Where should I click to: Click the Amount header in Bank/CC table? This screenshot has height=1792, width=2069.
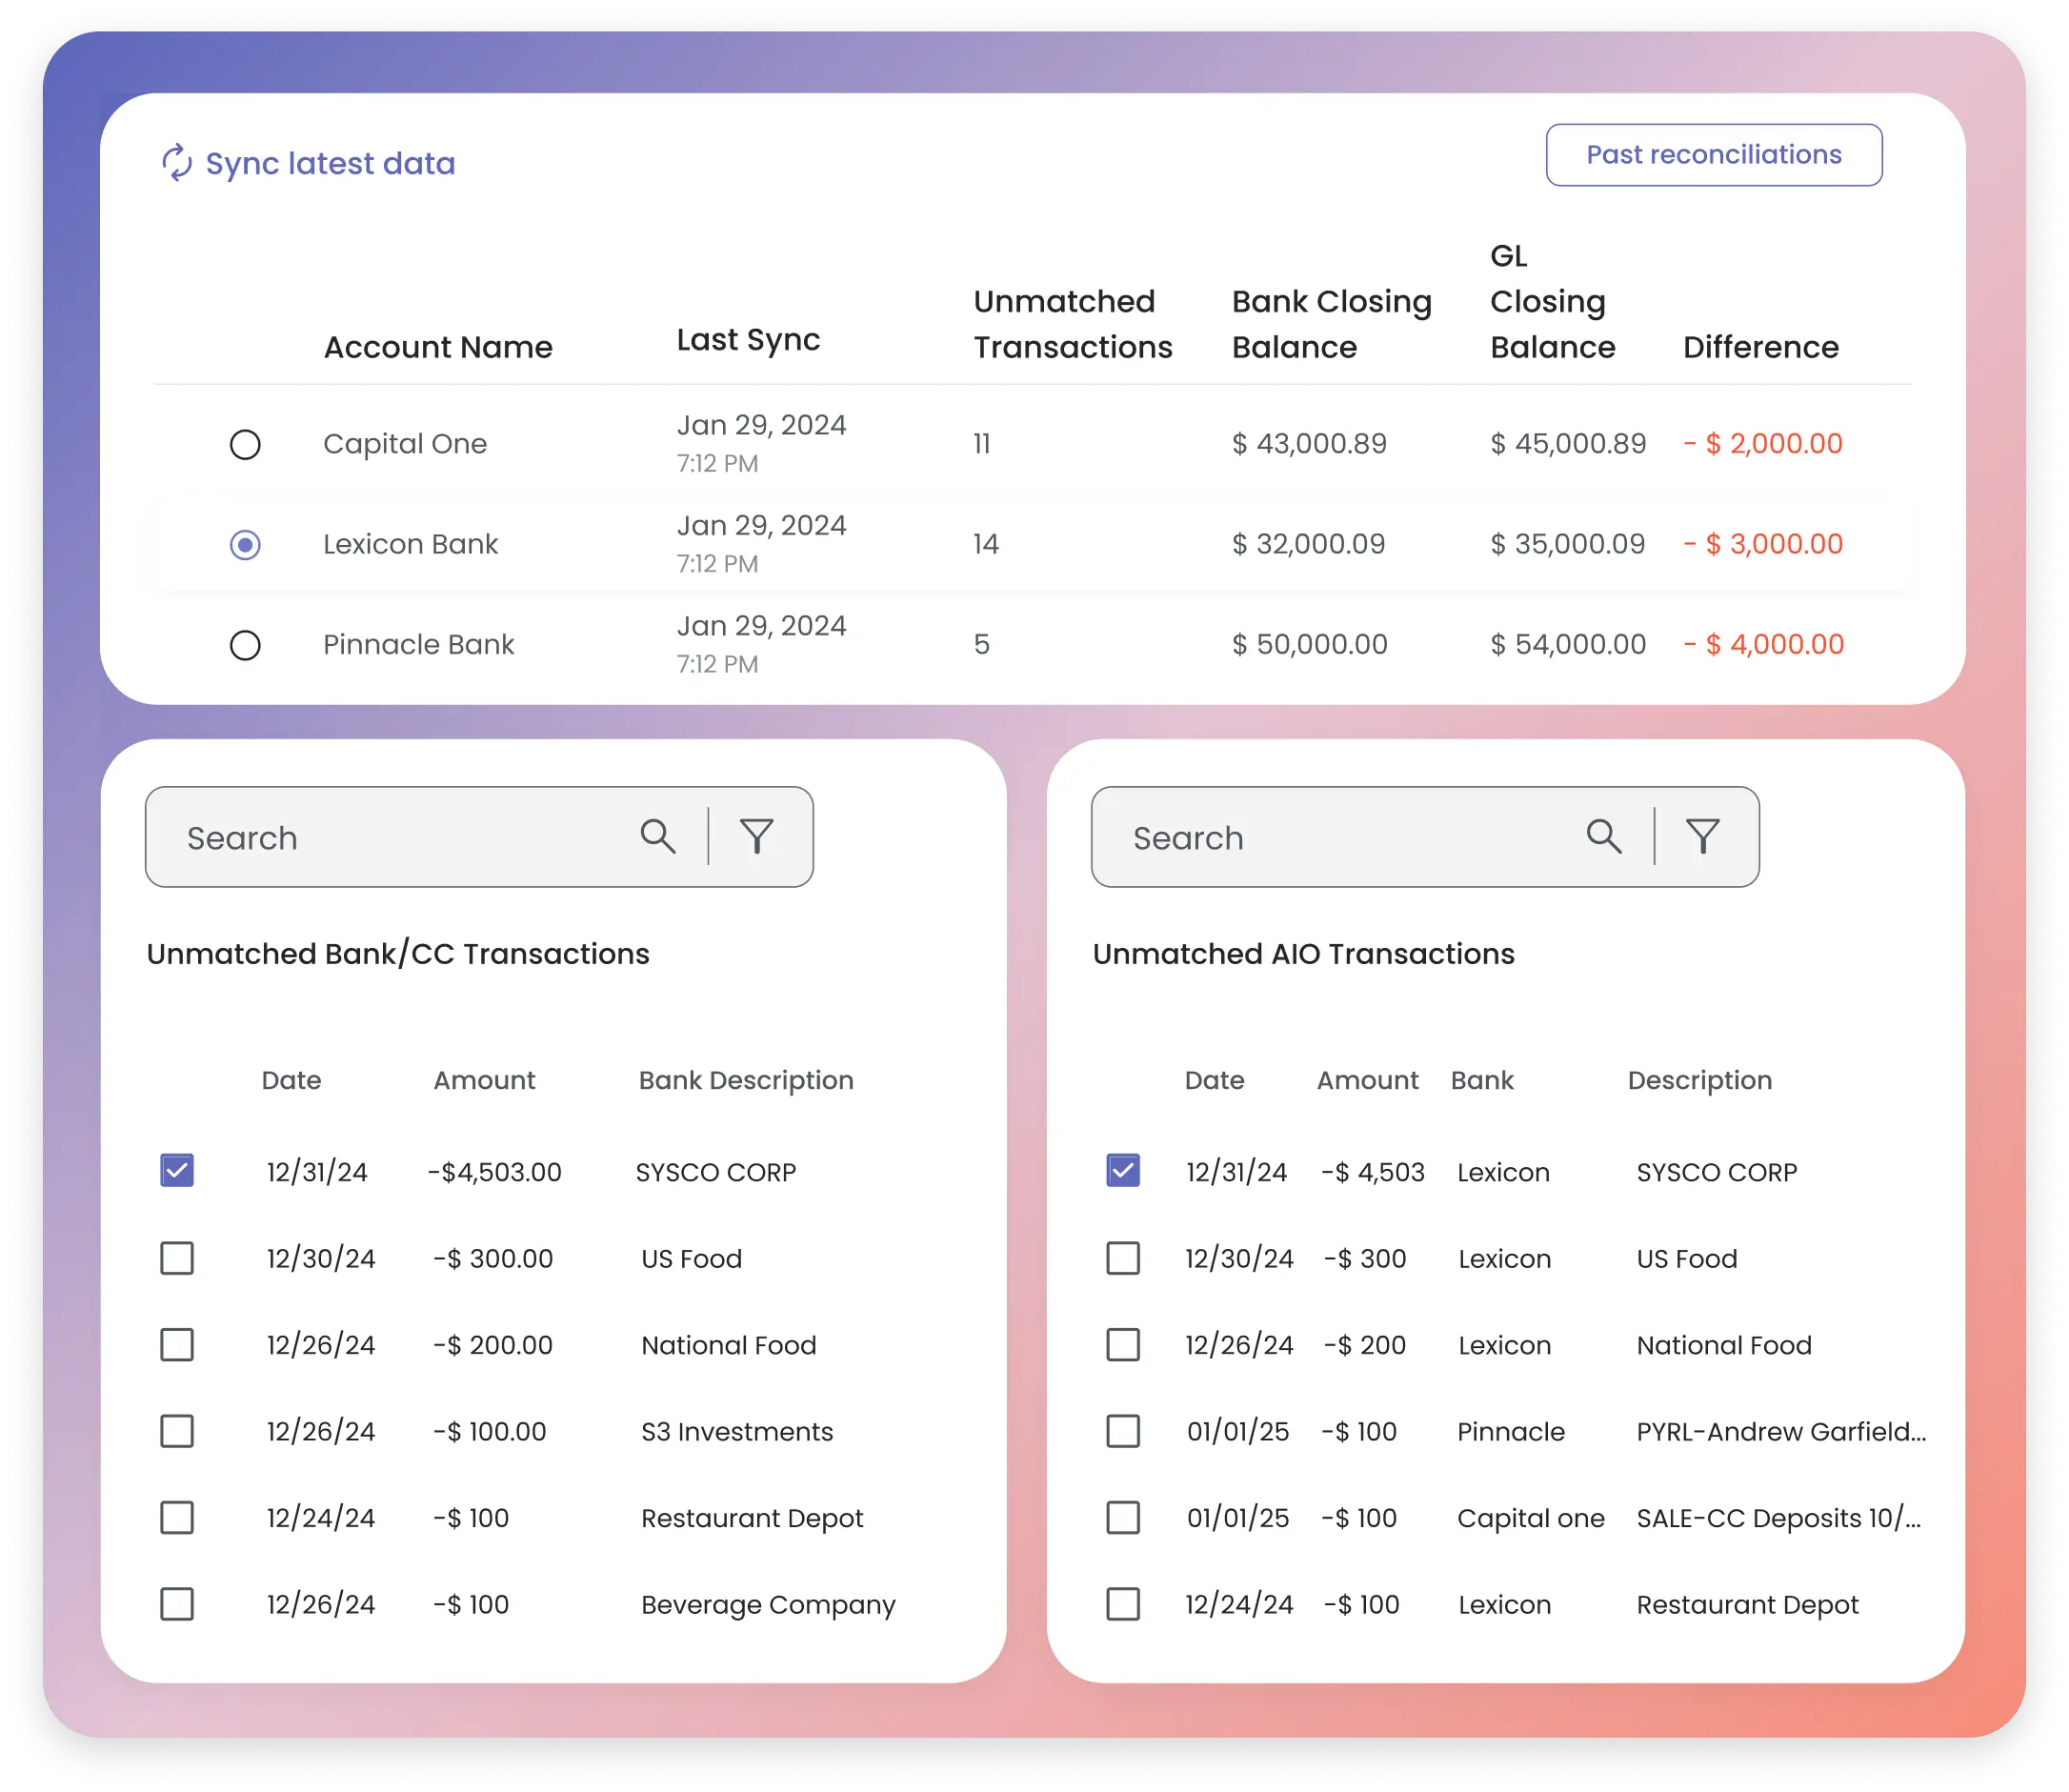coord(484,1080)
